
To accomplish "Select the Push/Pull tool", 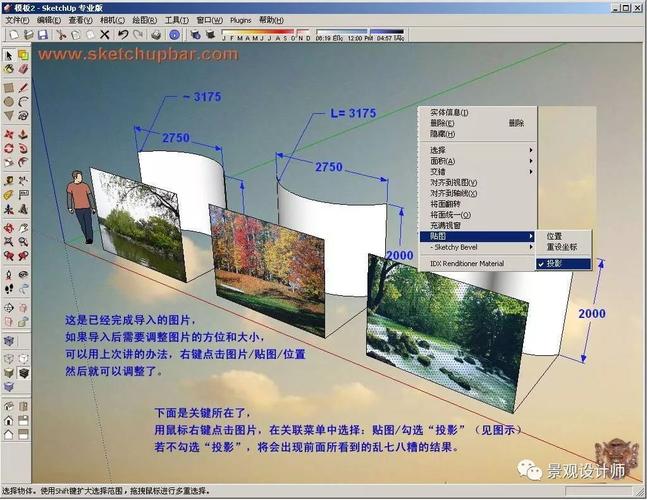I will pyautogui.click(x=23, y=134).
